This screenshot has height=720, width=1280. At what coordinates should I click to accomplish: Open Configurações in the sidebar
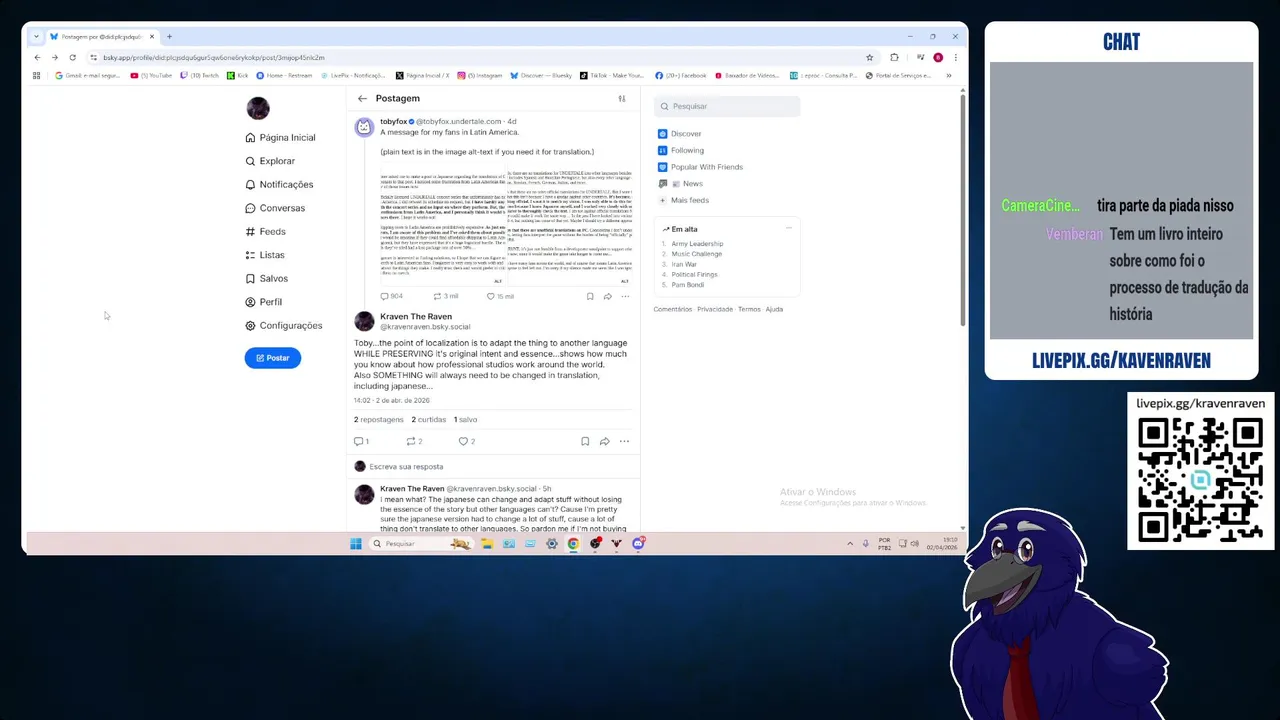click(x=284, y=325)
